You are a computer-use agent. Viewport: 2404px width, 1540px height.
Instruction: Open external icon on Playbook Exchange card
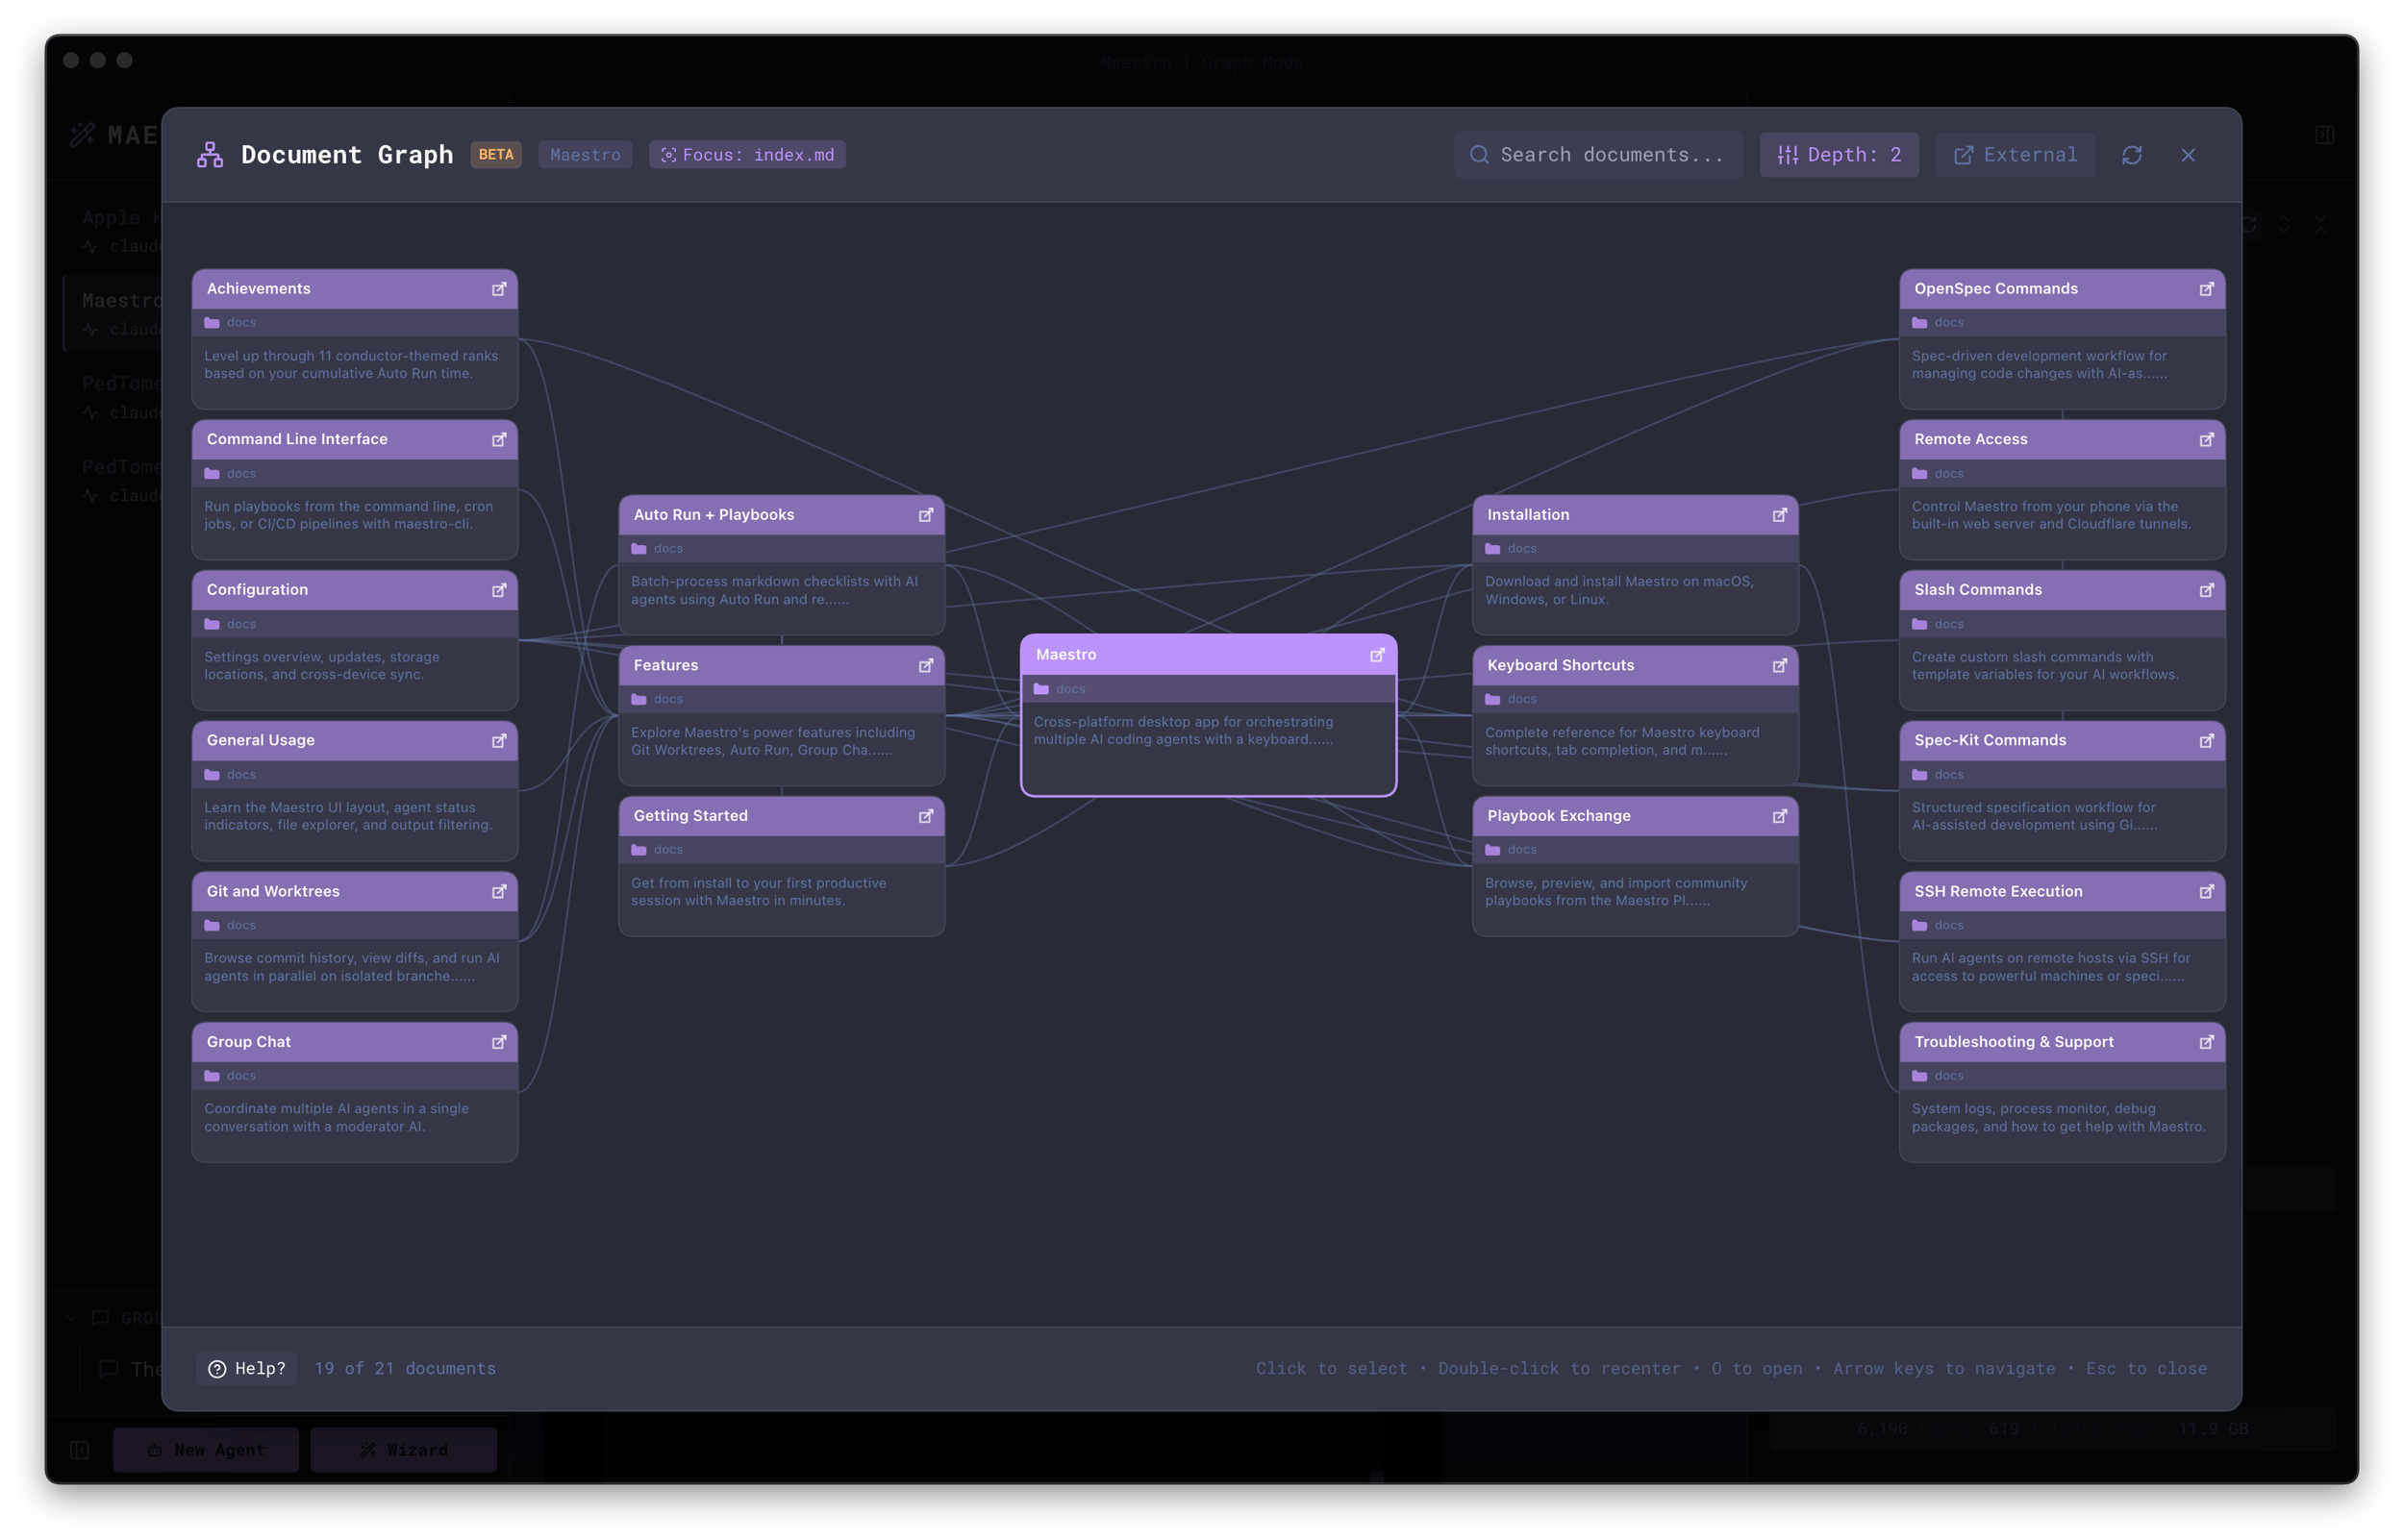point(1780,817)
